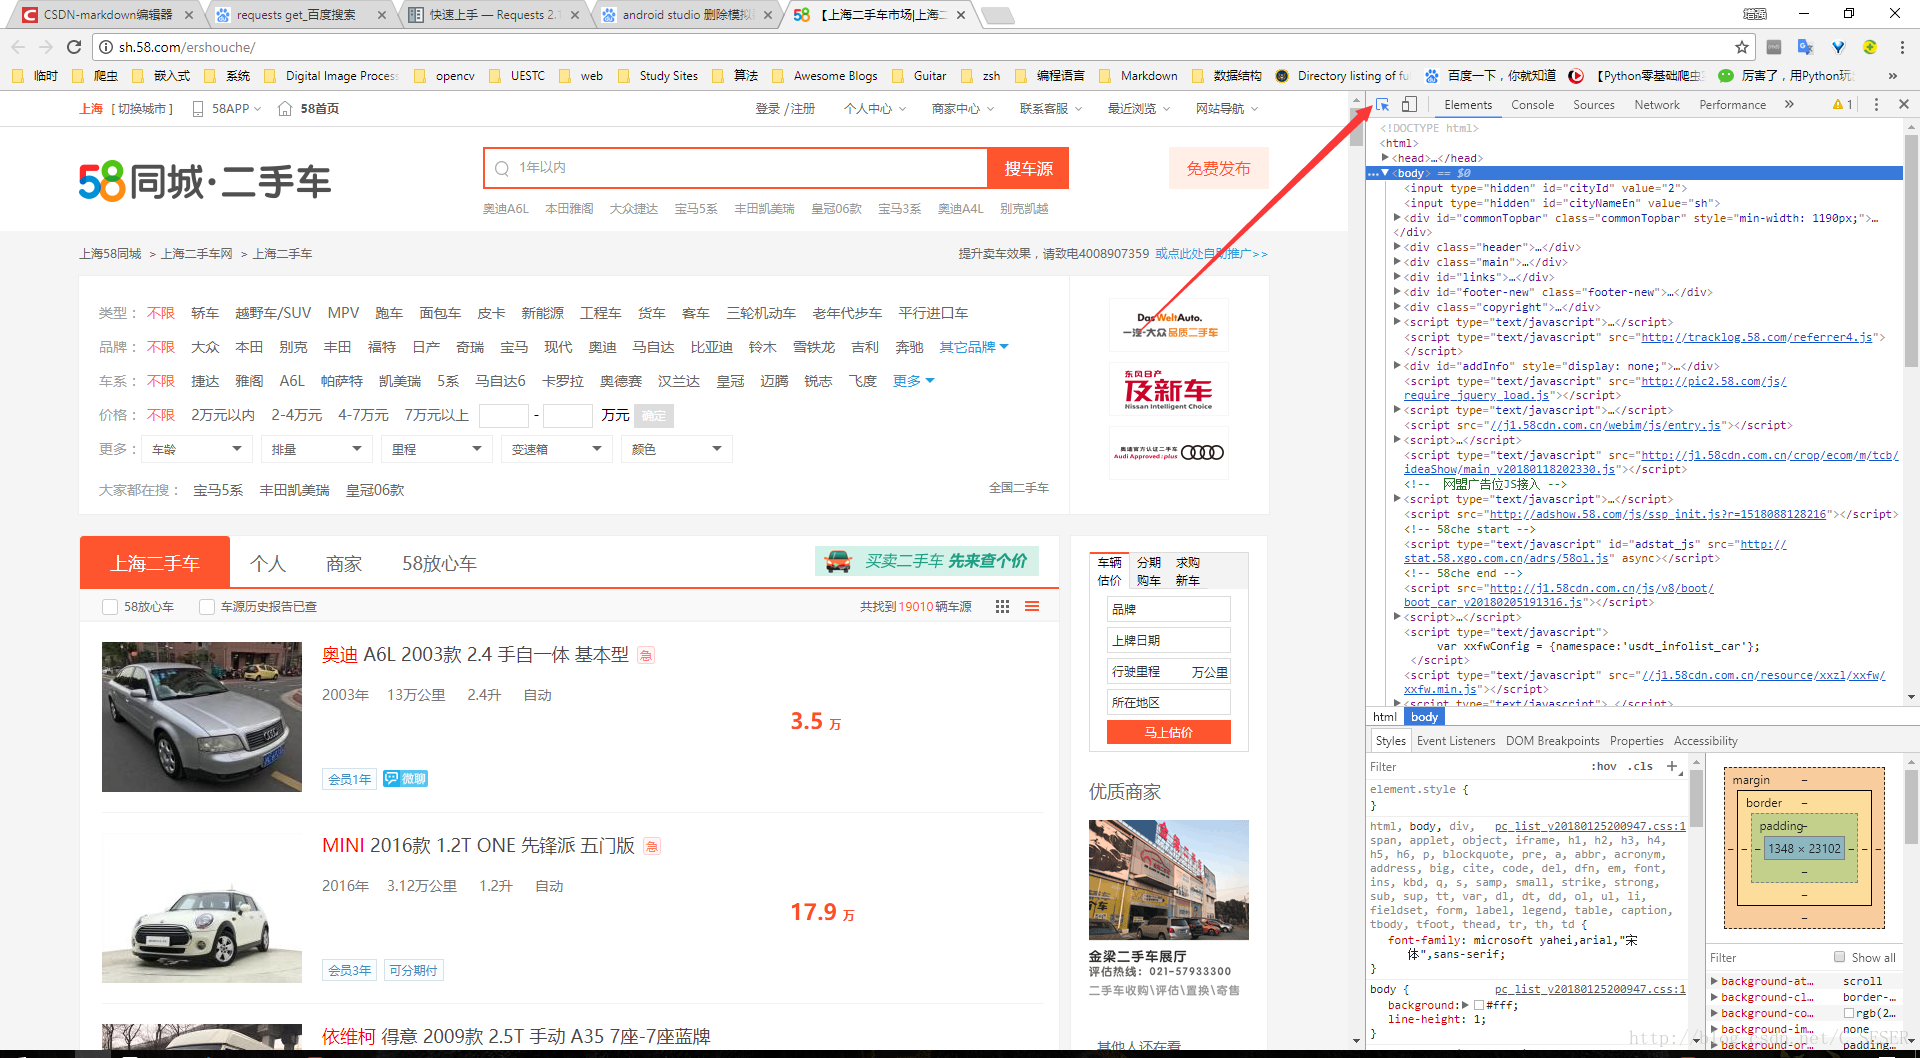
Task: Show hidden bookmarks with the bookmarks-bar chevron
Action: pyautogui.click(x=1892, y=76)
